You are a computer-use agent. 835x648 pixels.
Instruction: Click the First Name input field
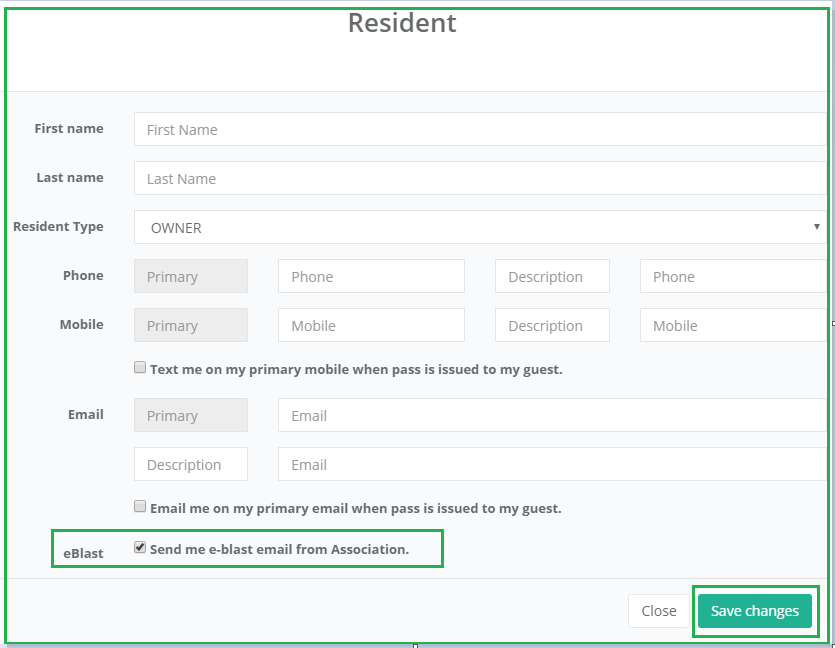coord(480,129)
